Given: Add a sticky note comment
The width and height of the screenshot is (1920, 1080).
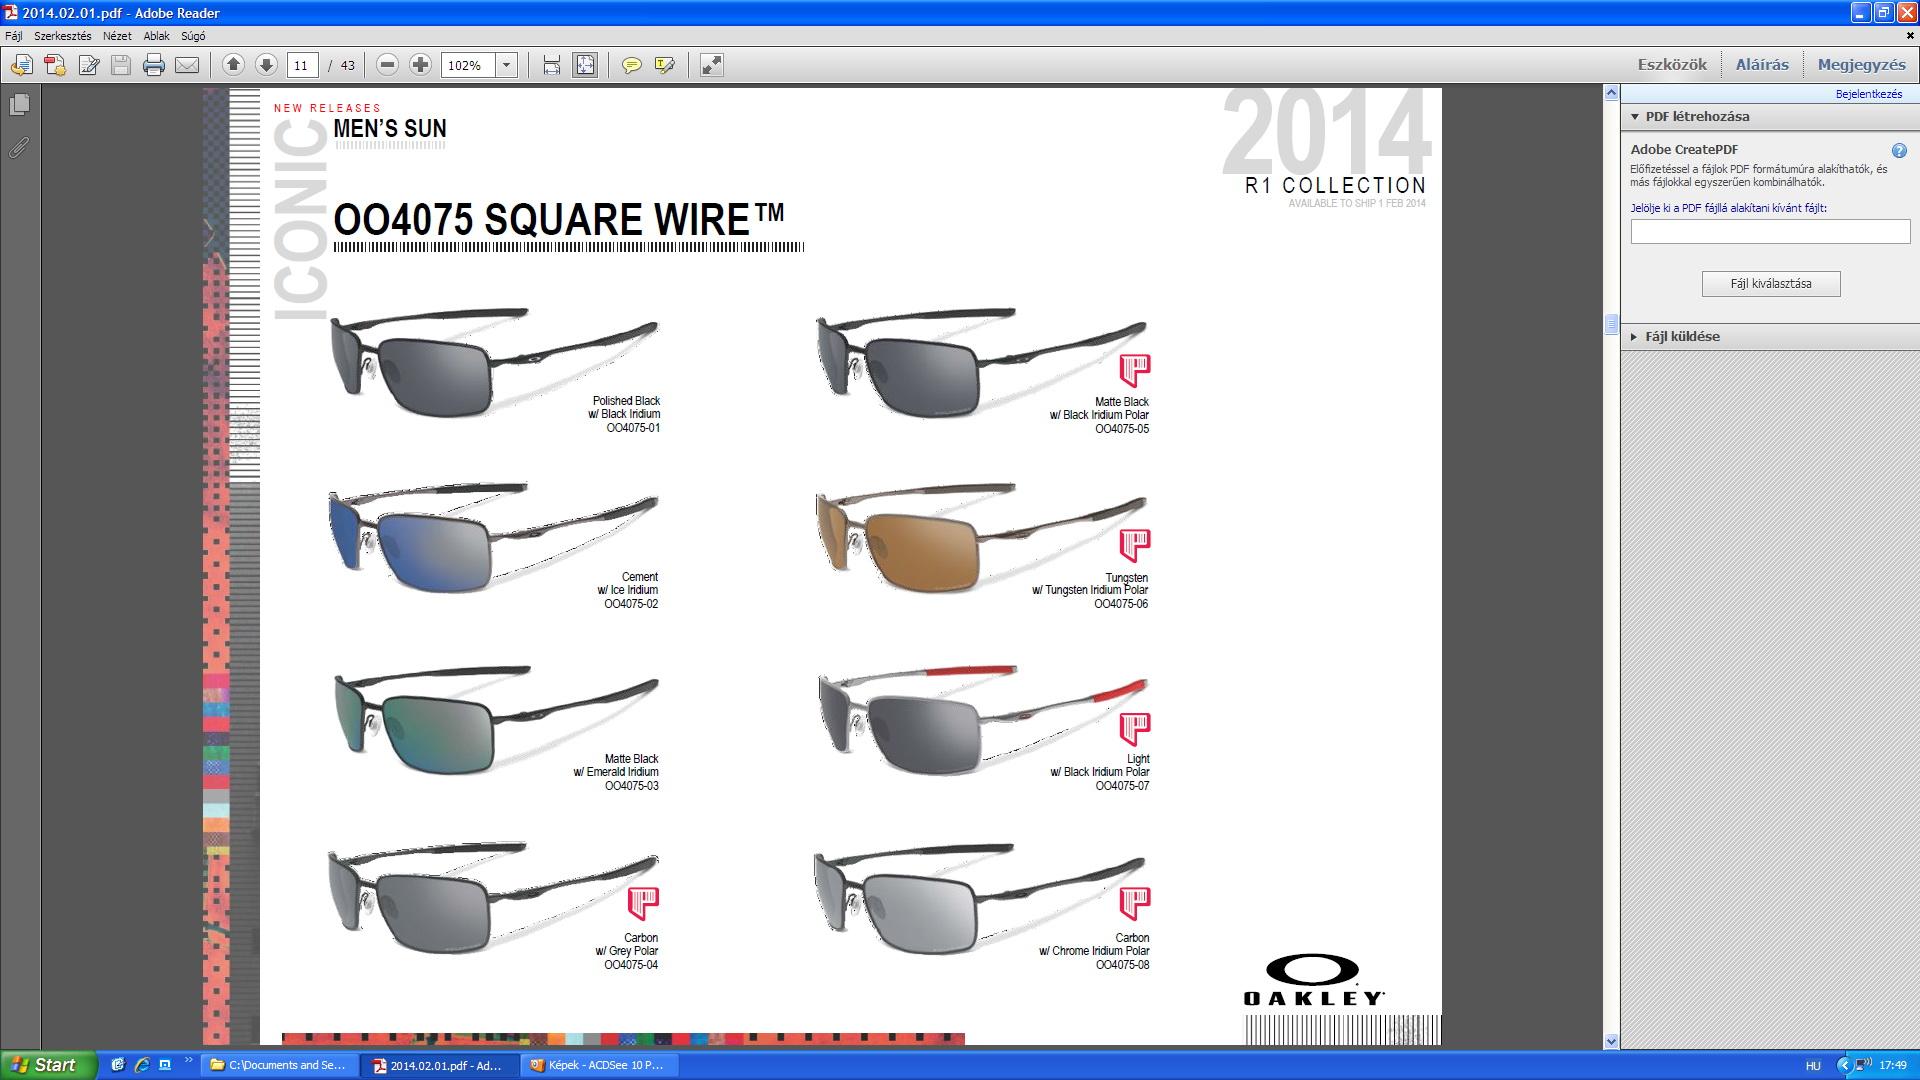Looking at the screenshot, I should [x=631, y=65].
